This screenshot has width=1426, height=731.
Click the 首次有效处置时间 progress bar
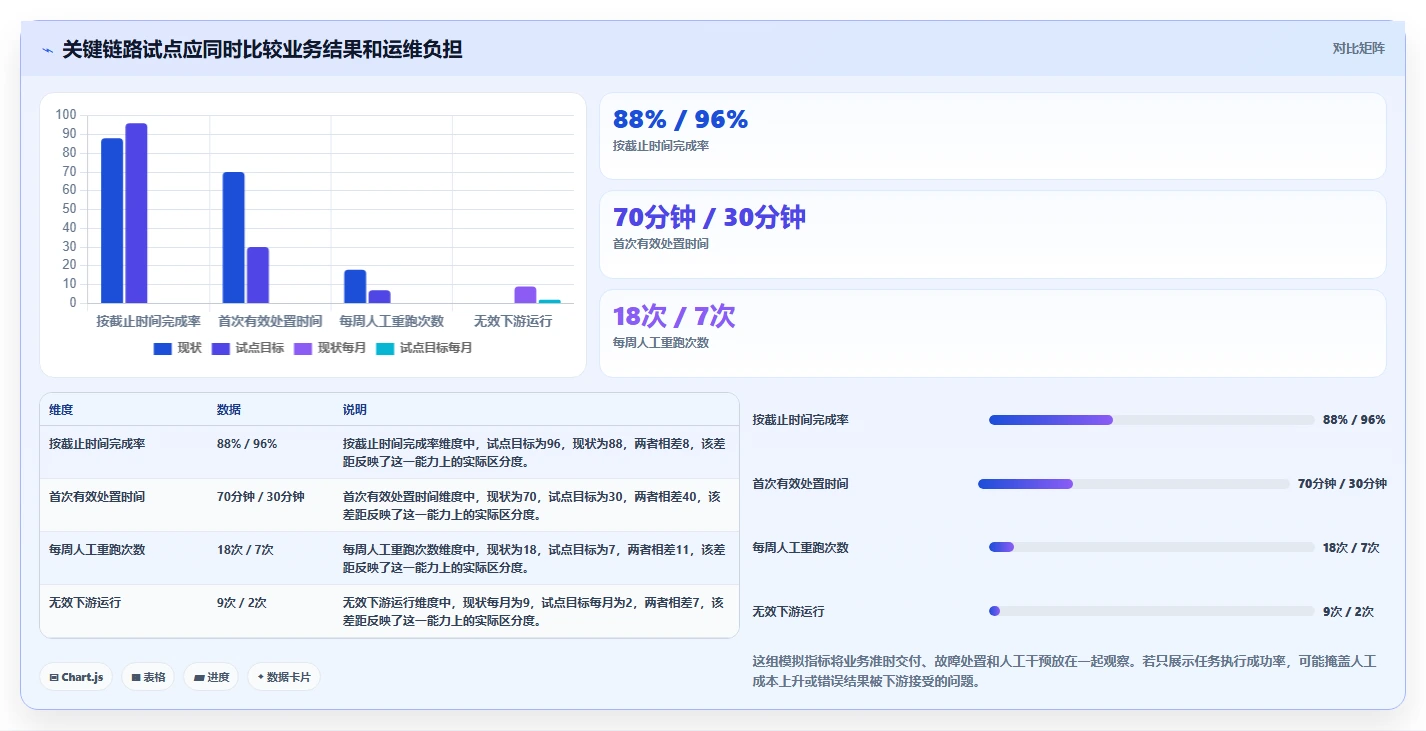(x=1134, y=484)
